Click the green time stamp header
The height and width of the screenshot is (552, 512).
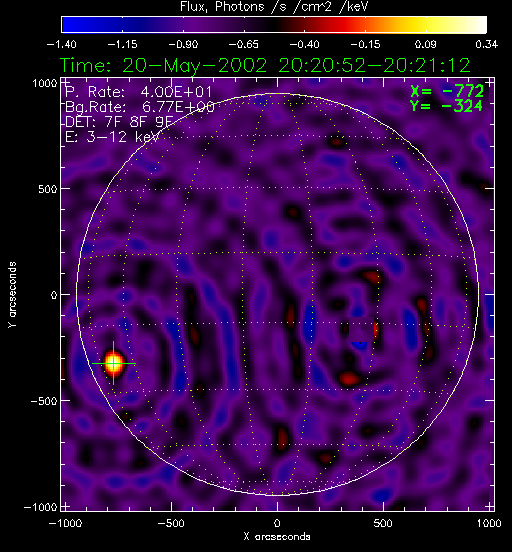pyautogui.click(x=265, y=65)
